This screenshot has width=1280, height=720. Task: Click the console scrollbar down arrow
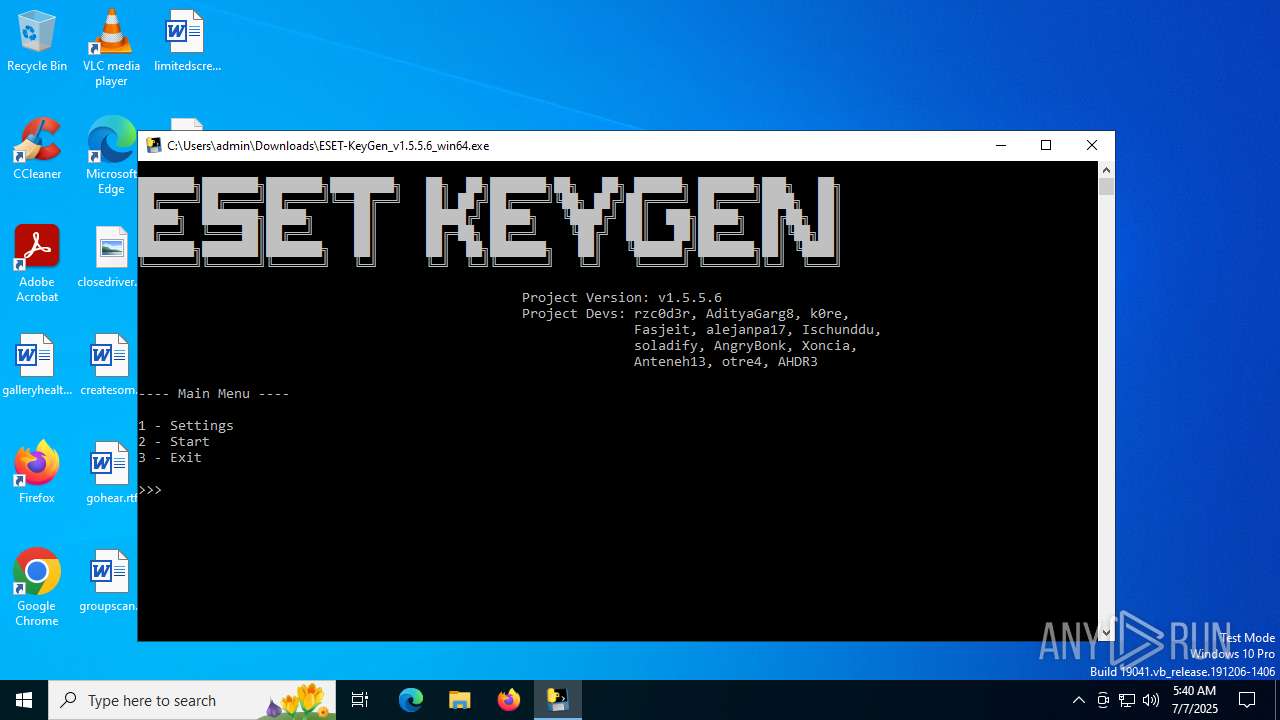click(x=1106, y=632)
